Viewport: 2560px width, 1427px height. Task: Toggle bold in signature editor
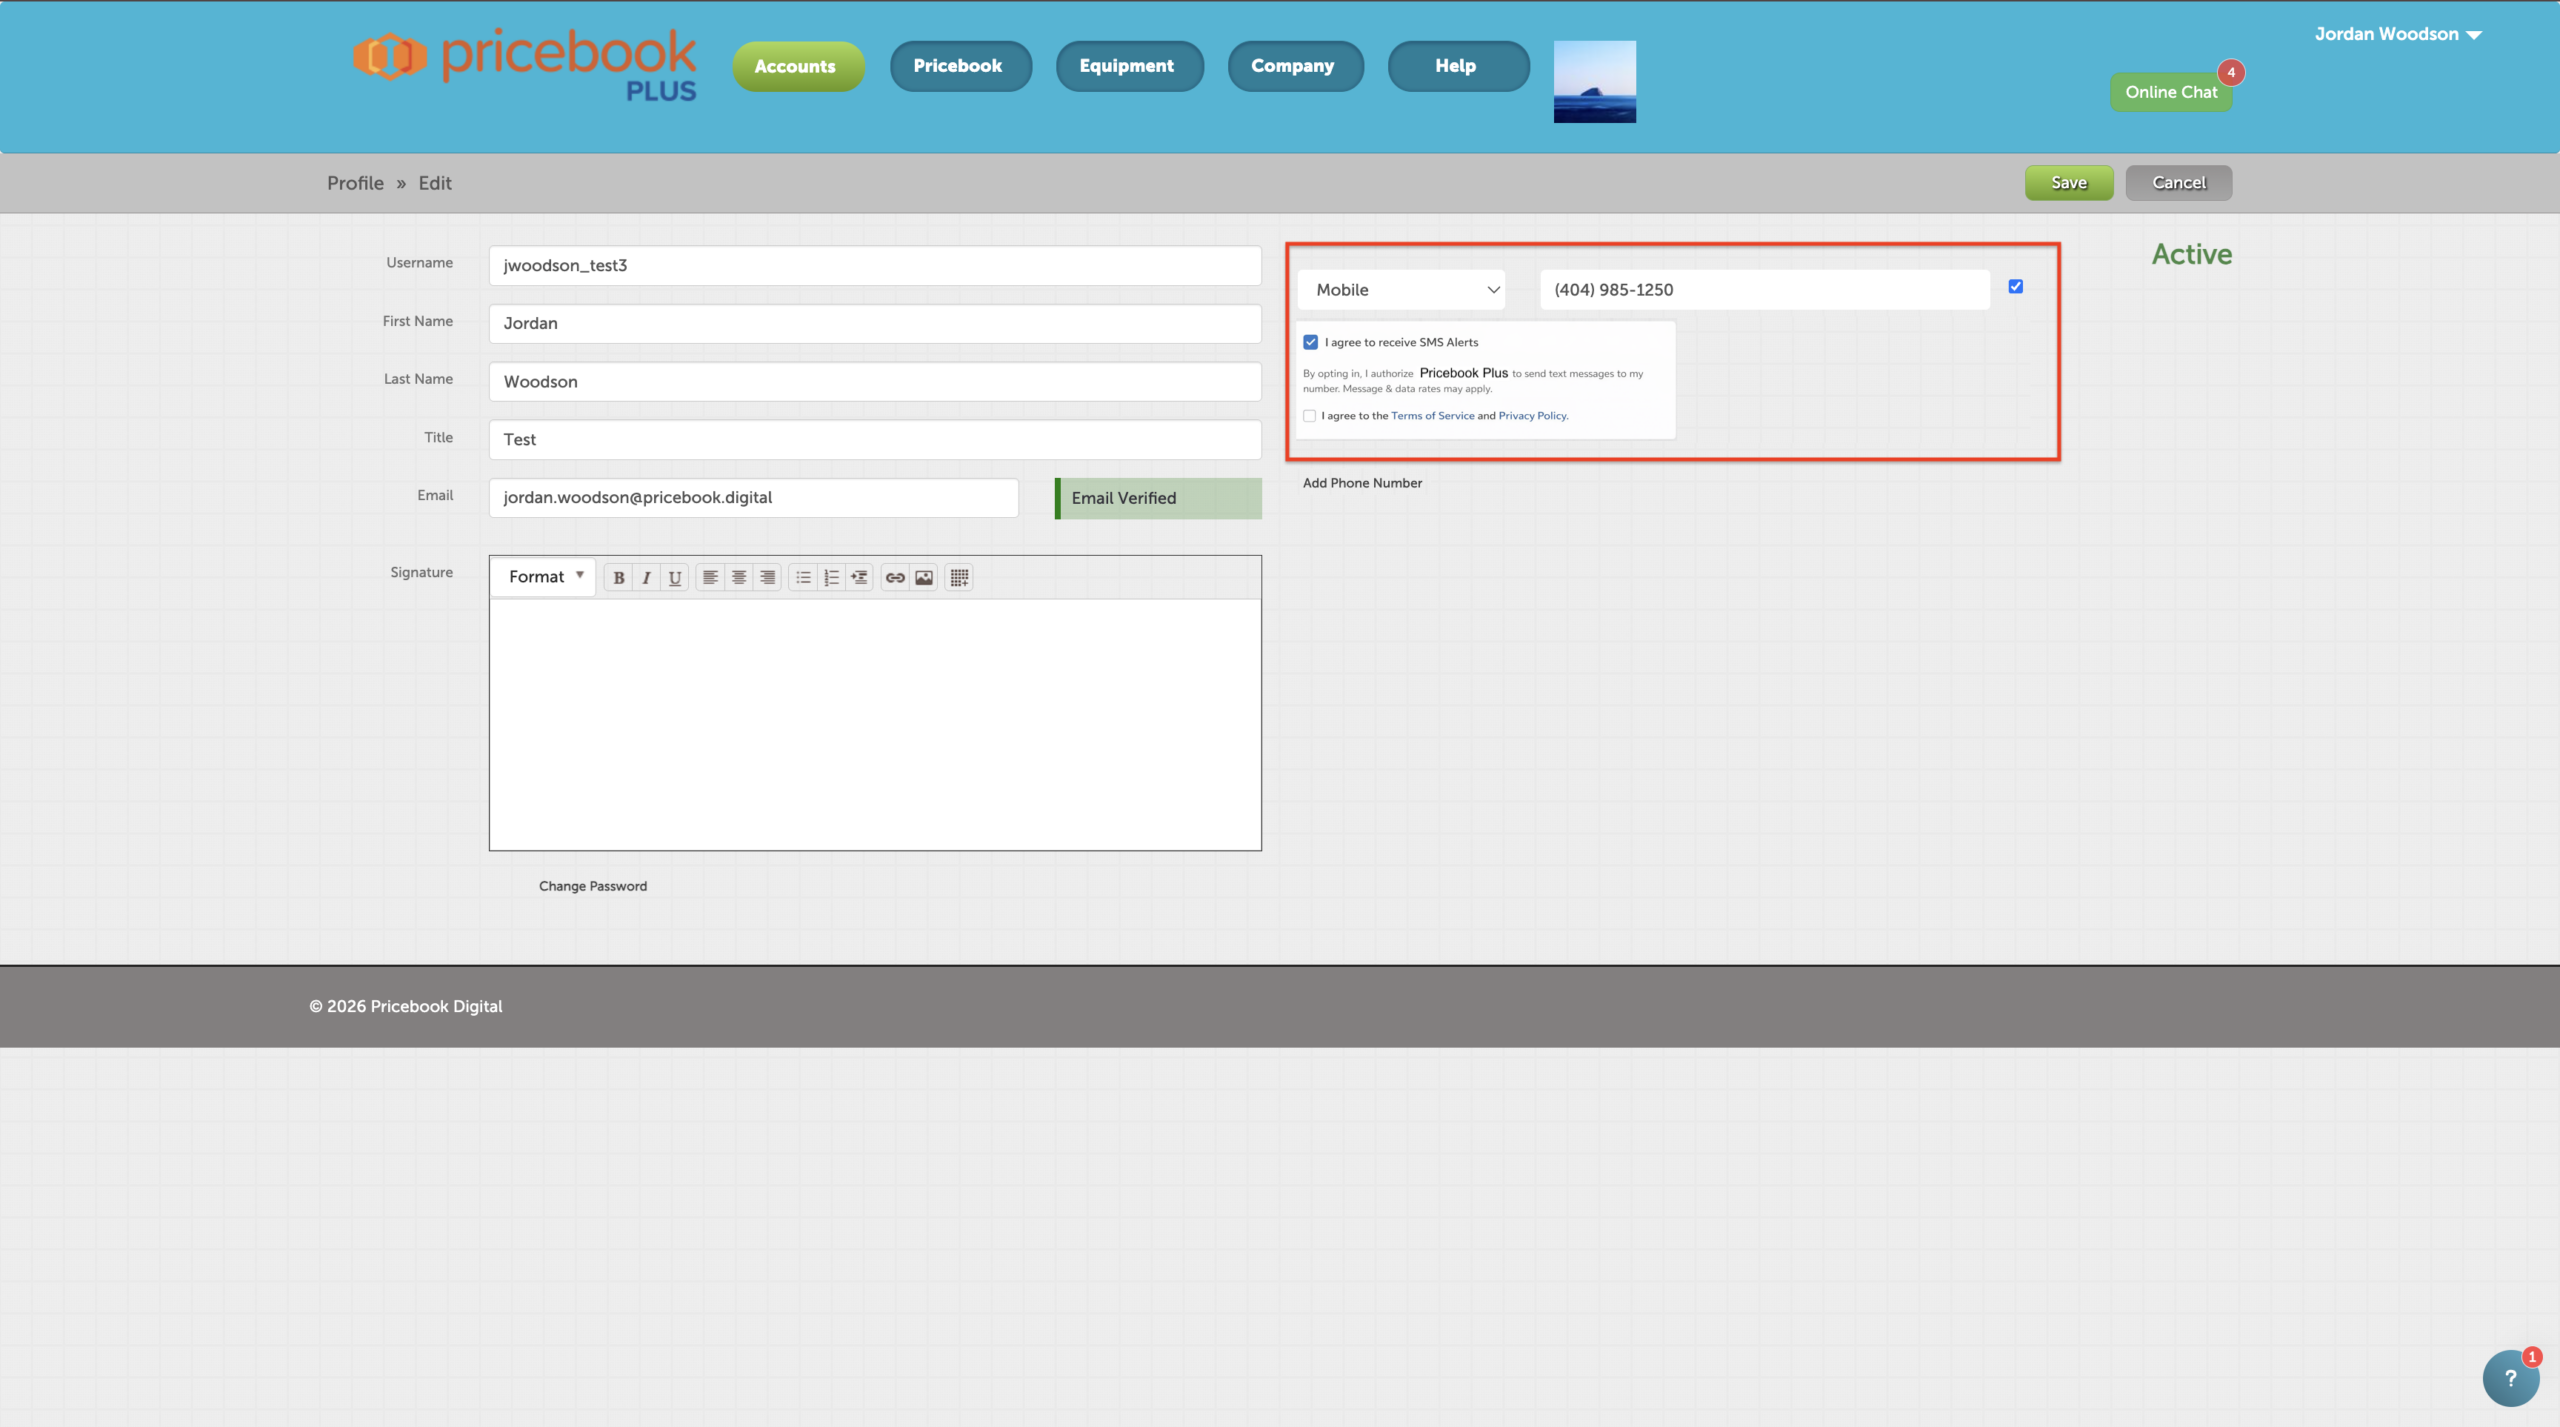tap(619, 577)
